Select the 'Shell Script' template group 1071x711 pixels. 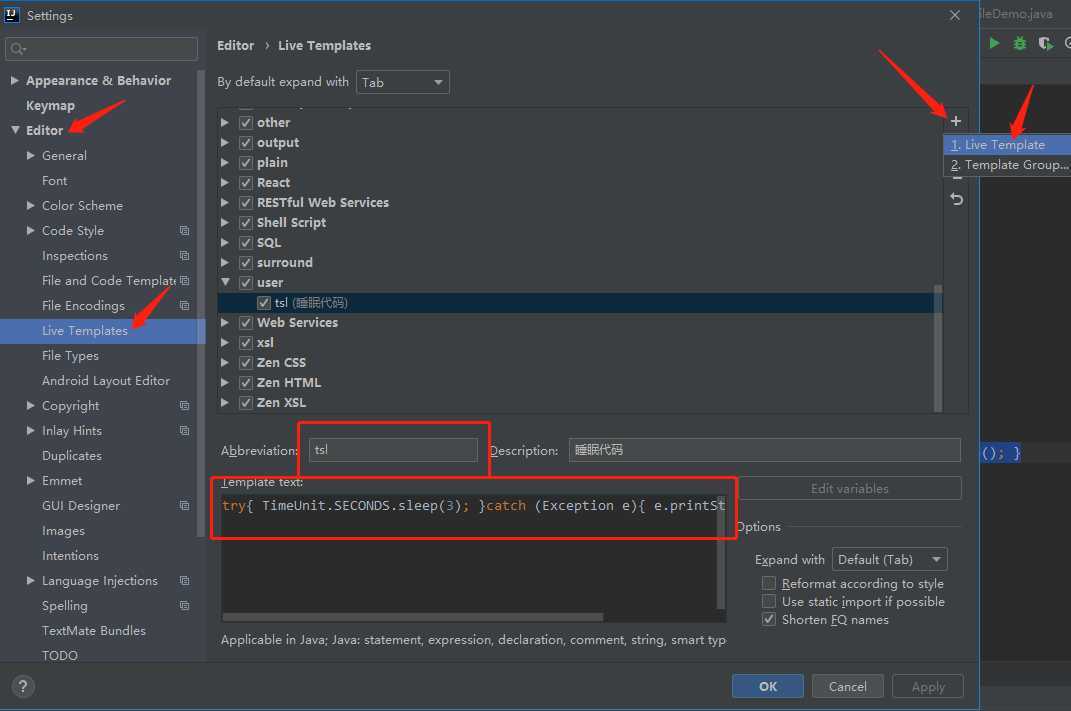(x=291, y=223)
